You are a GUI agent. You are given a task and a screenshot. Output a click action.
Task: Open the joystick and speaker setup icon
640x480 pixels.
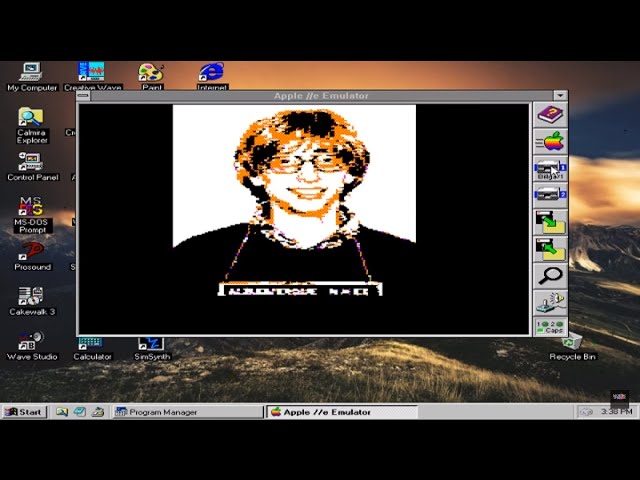pos(550,302)
